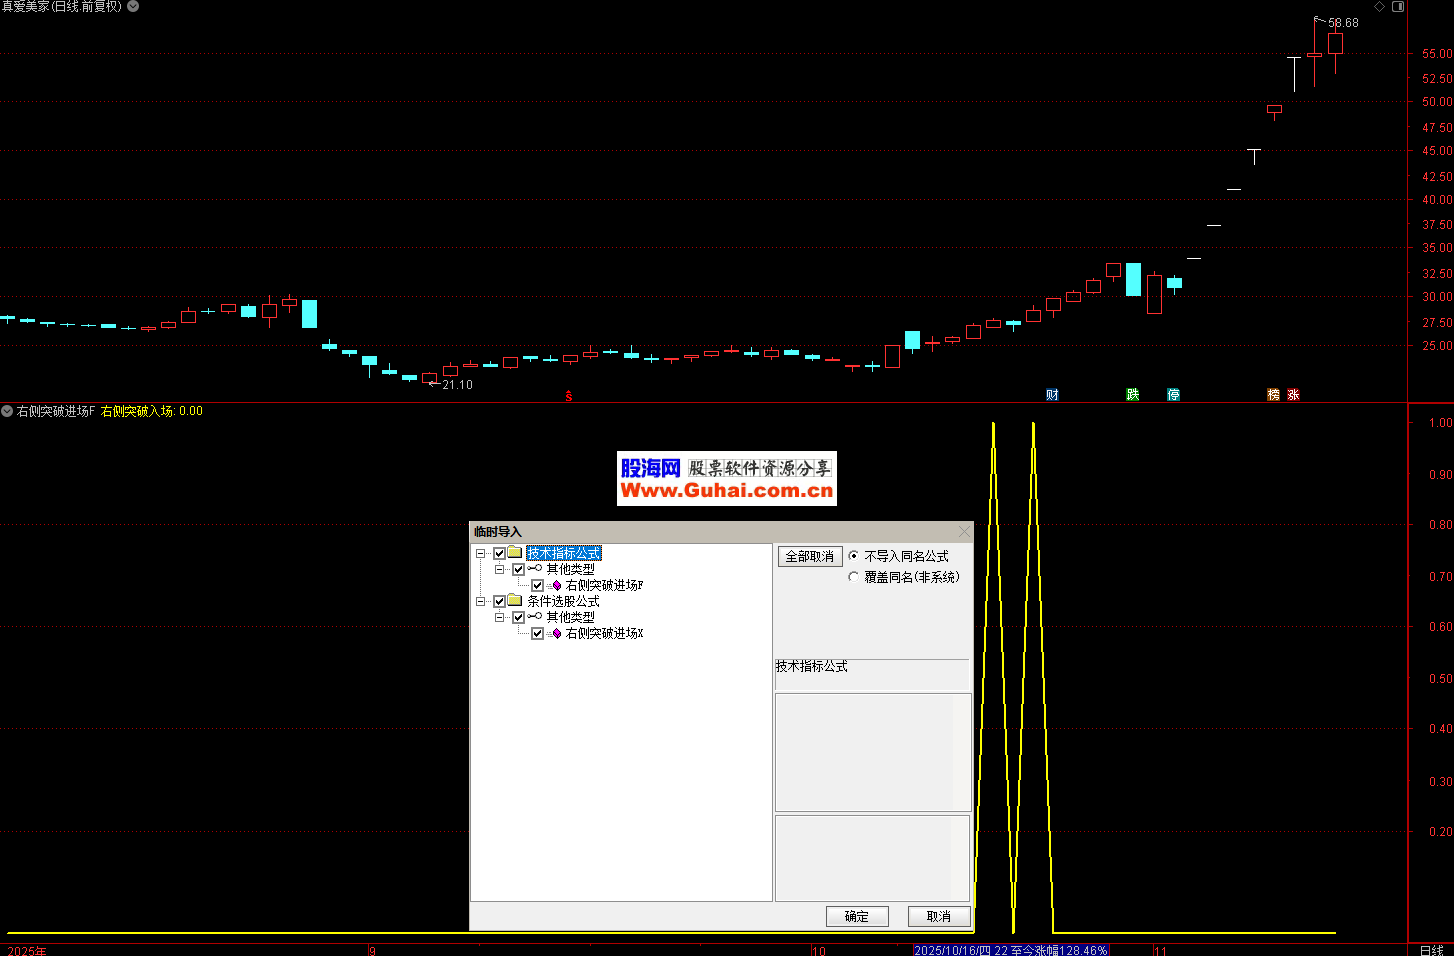Click the teal 停 event marker
The height and width of the screenshot is (956, 1454).
[x=1173, y=395]
